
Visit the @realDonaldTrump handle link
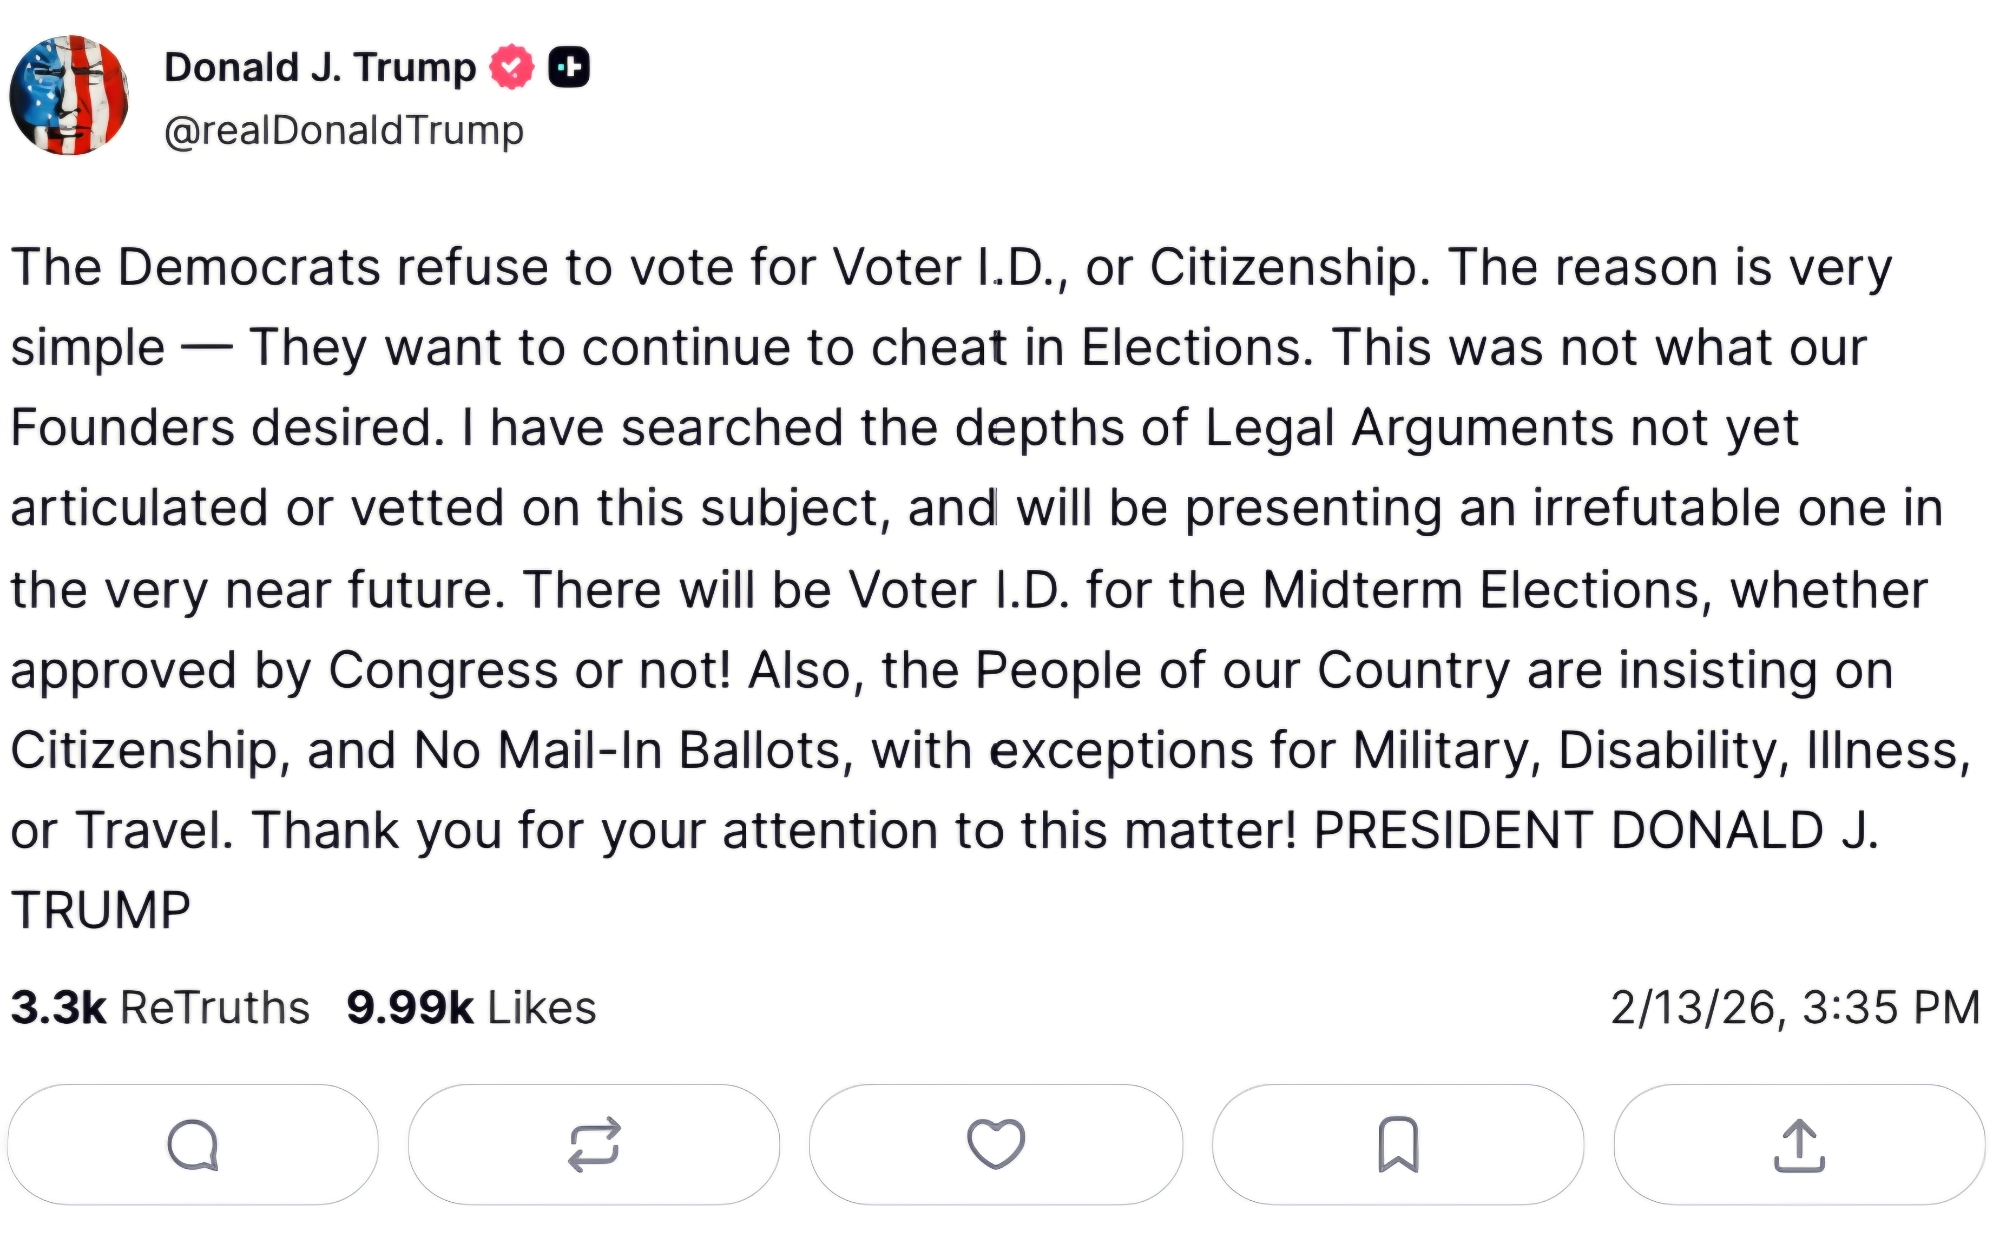[344, 130]
